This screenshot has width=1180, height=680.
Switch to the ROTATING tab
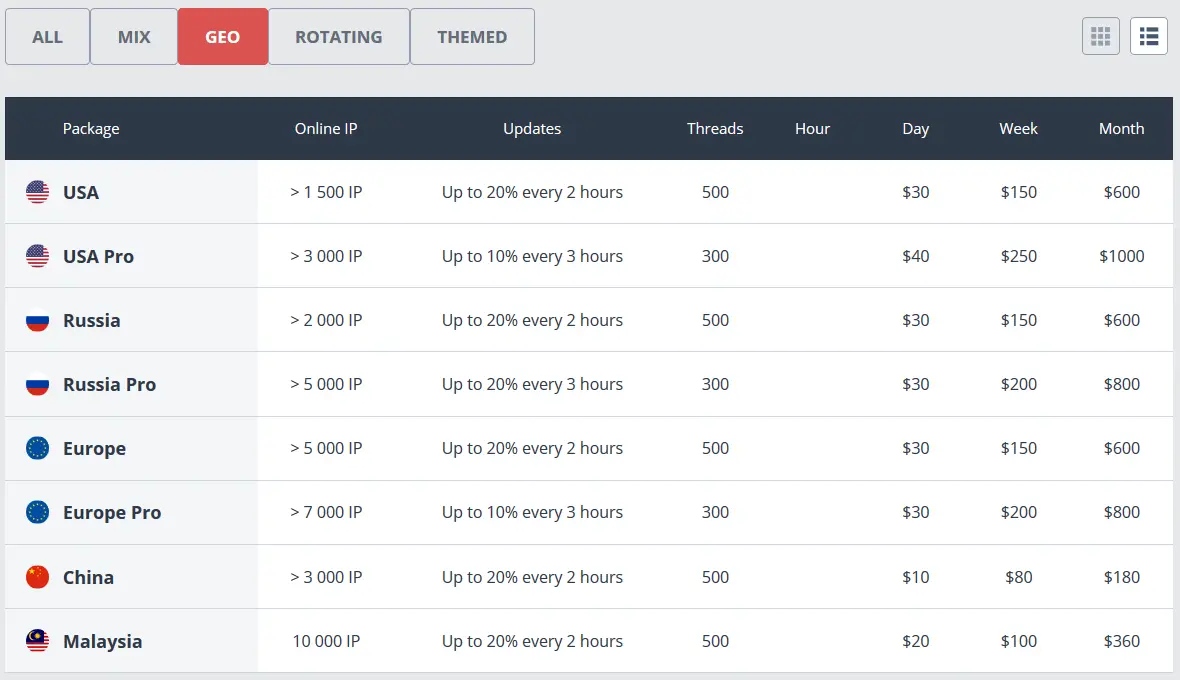(x=339, y=37)
